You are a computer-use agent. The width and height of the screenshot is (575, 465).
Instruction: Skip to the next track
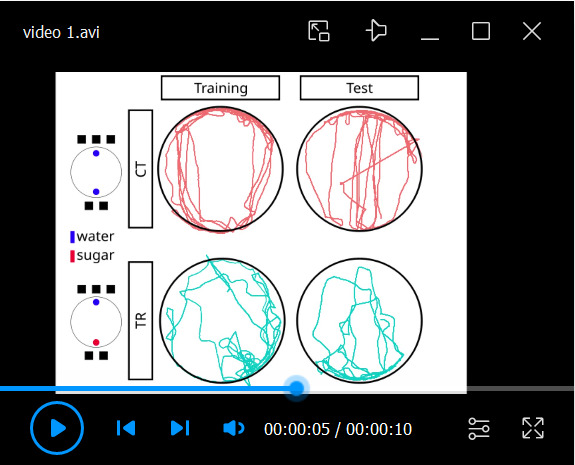pyautogui.click(x=180, y=428)
